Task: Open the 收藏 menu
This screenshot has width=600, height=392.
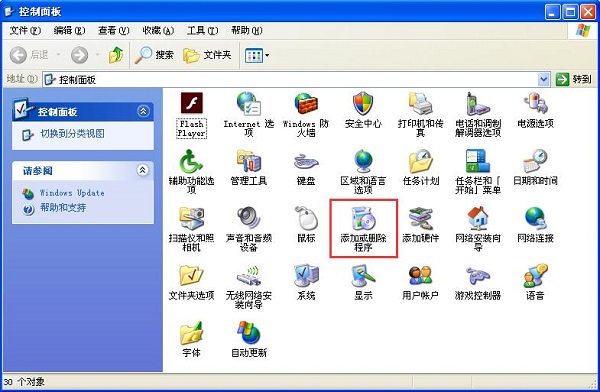Action: click(x=158, y=30)
